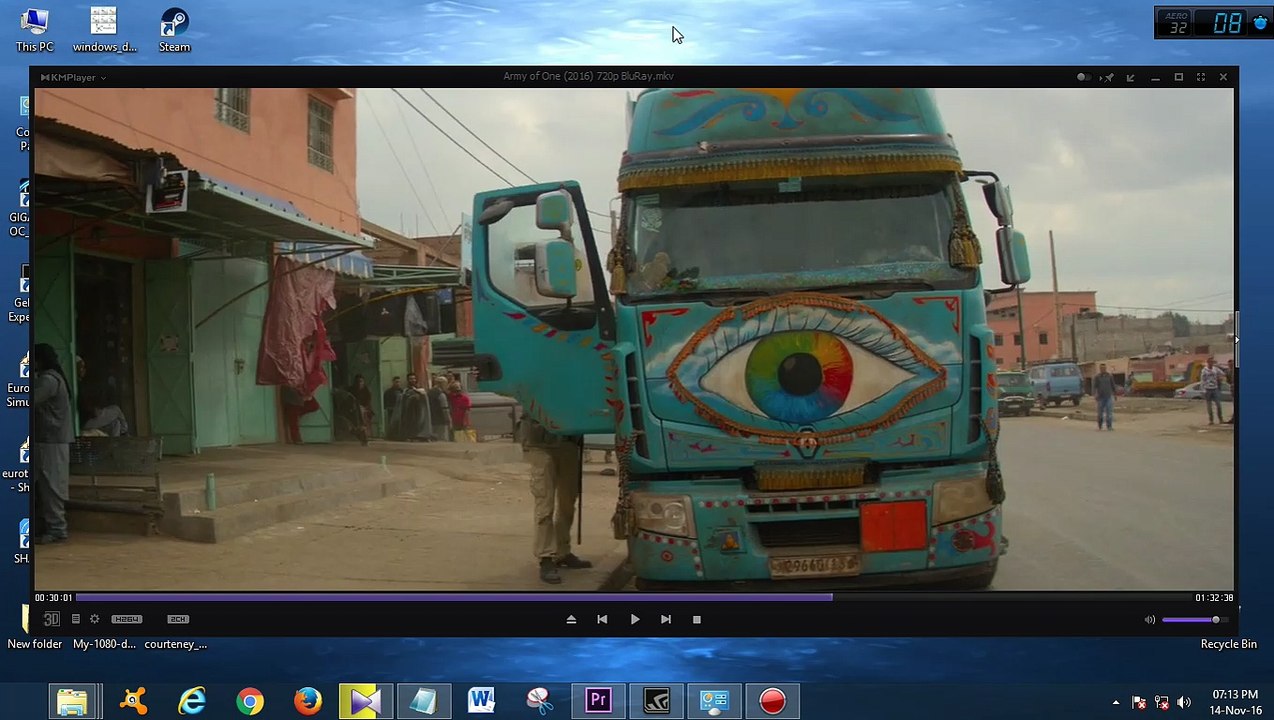Pin KMPlayer window always on top
The height and width of the screenshot is (720, 1274).
tap(1108, 77)
